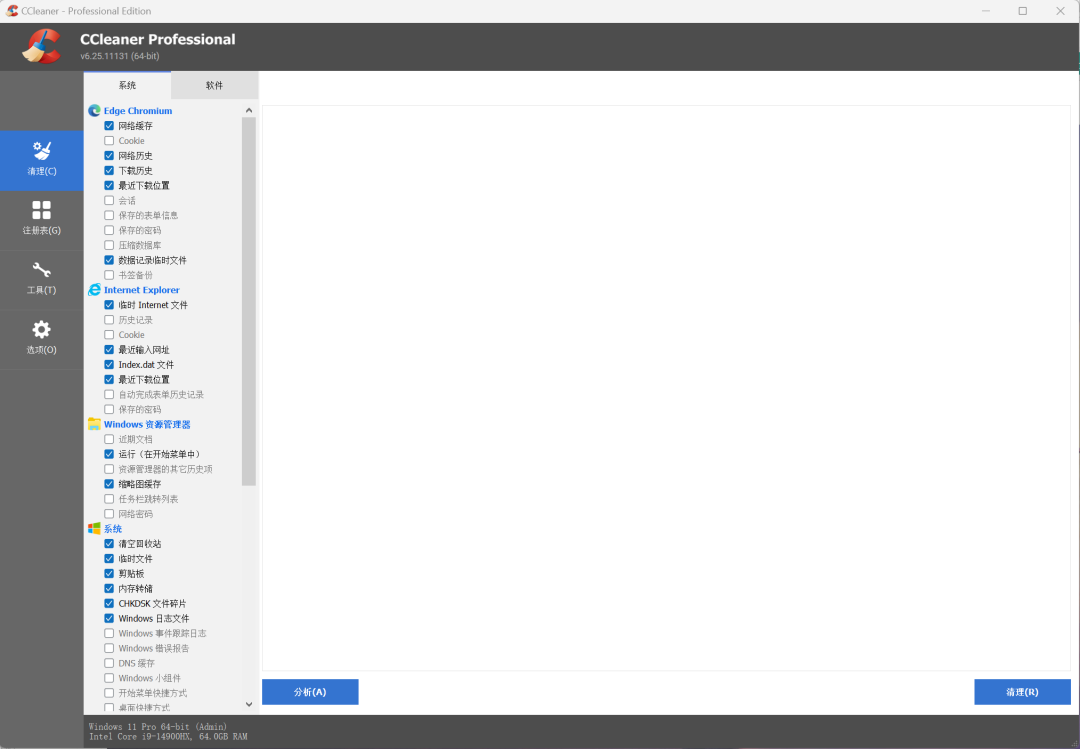The height and width of the screenshot is (749, 1080).
Task: Enable Windows 小组件 checkbox
Action: [109, 678]
